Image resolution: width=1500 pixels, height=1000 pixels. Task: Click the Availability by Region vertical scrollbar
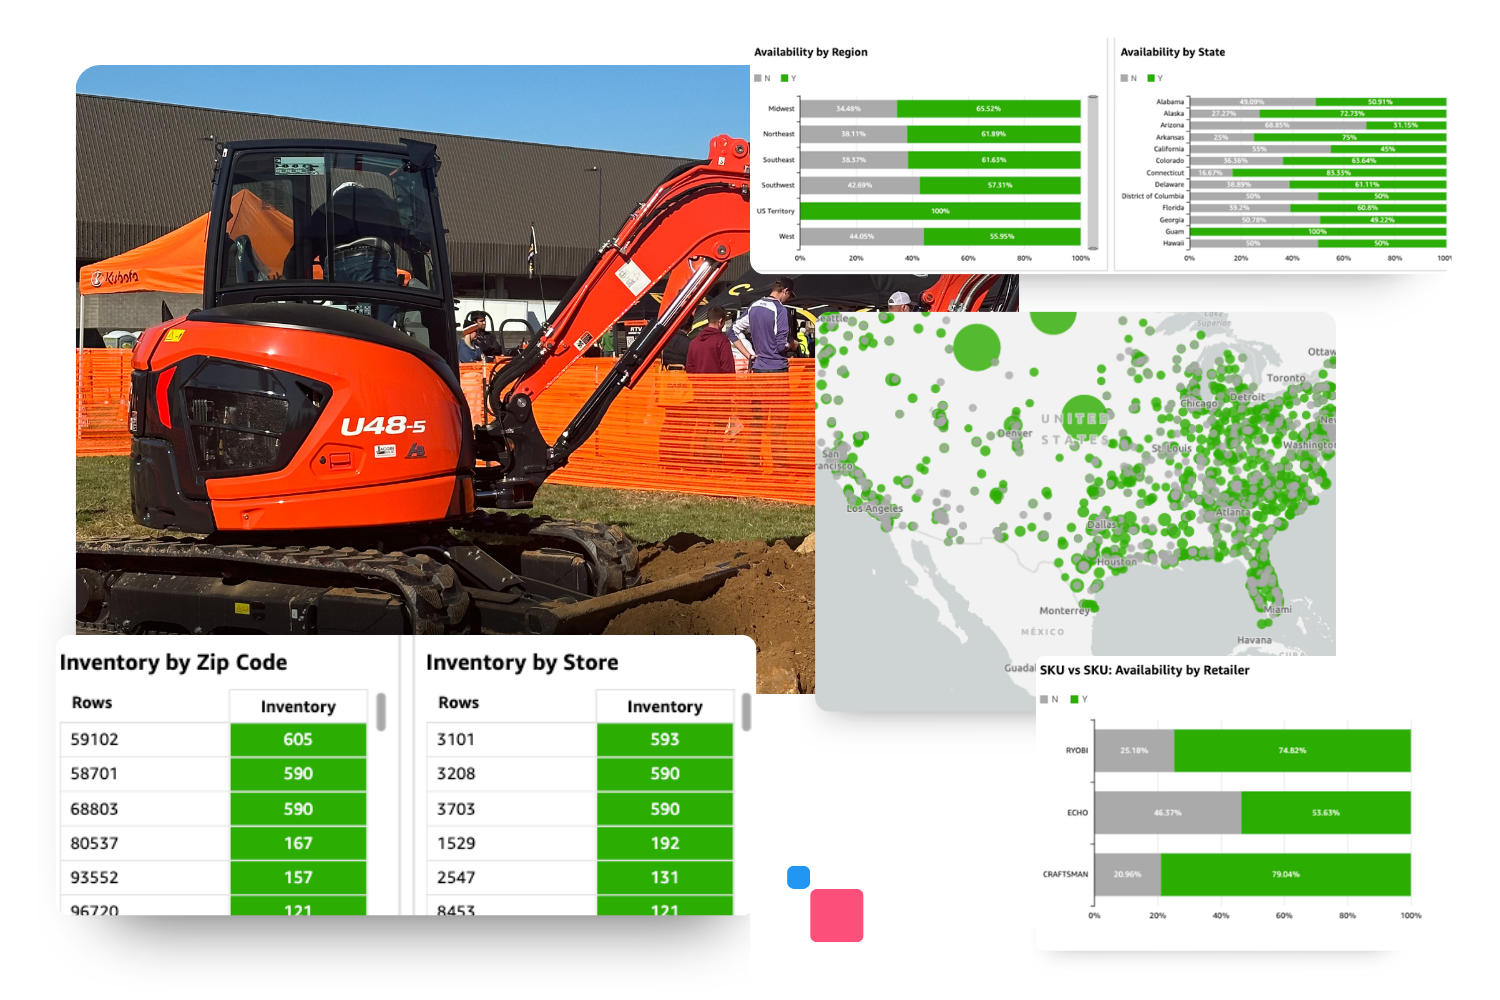[1093, 172]
